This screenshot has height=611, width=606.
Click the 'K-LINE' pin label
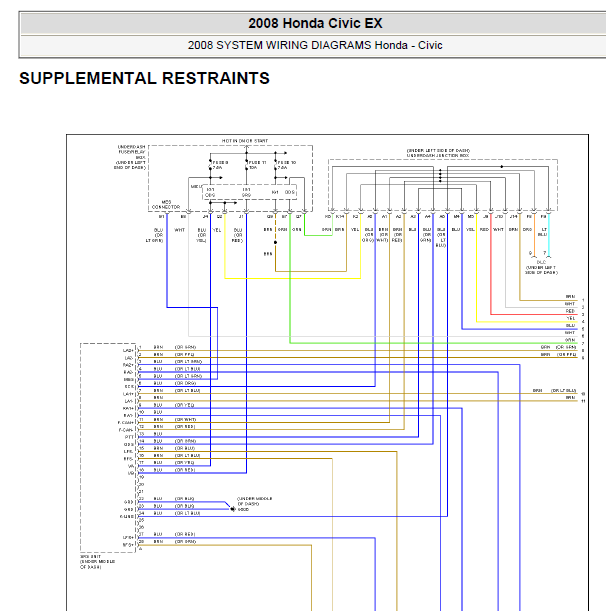tap(127, 517)
